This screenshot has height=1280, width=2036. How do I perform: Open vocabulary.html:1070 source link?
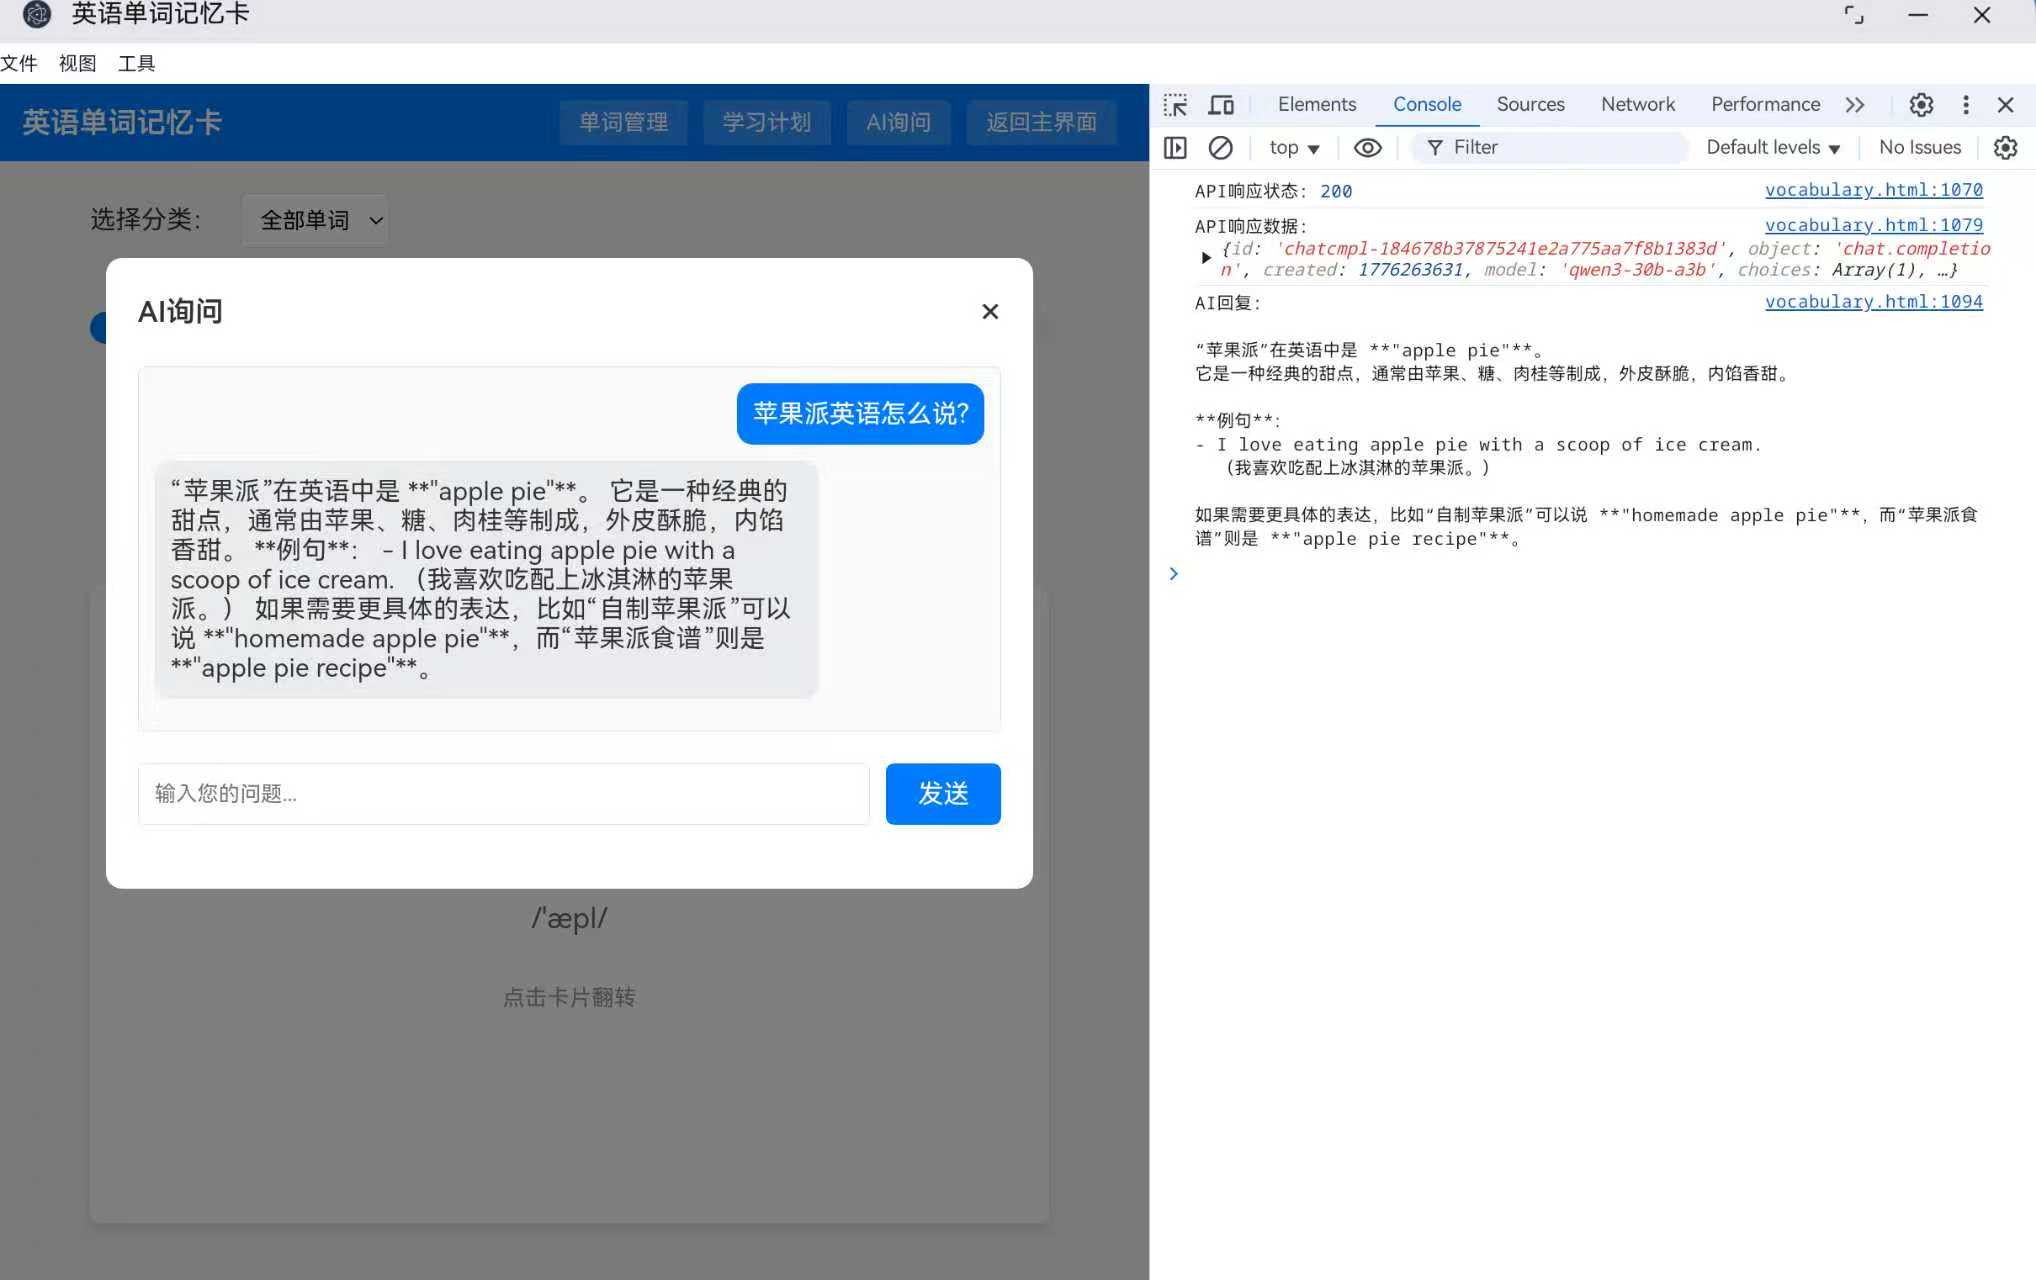click(1873, 190)
